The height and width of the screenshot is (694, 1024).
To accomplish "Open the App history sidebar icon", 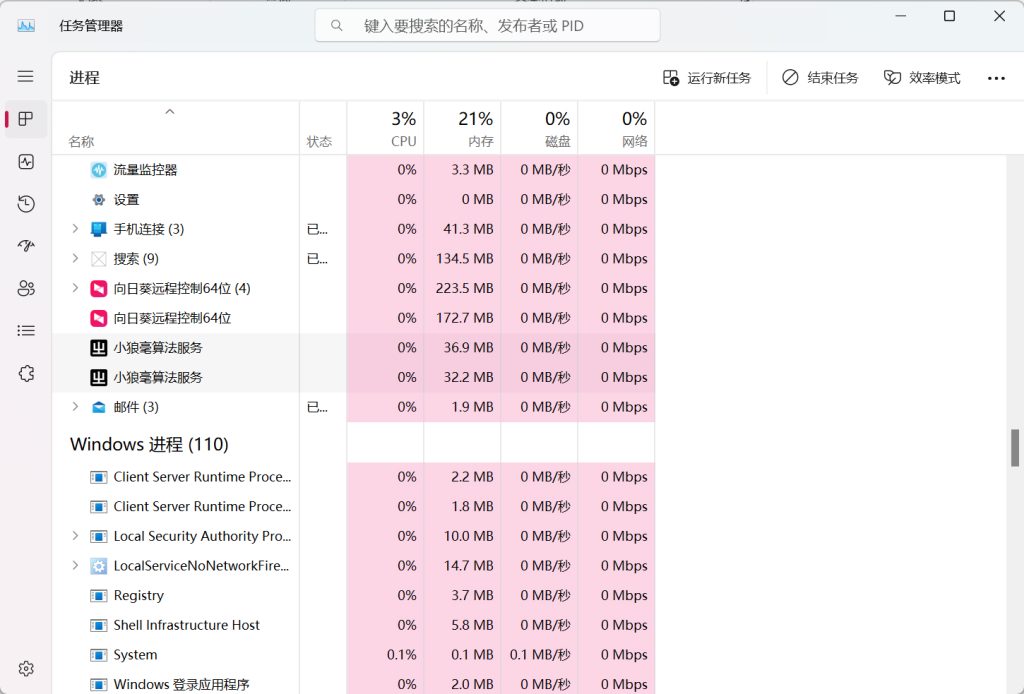I will tap(25, 204).
